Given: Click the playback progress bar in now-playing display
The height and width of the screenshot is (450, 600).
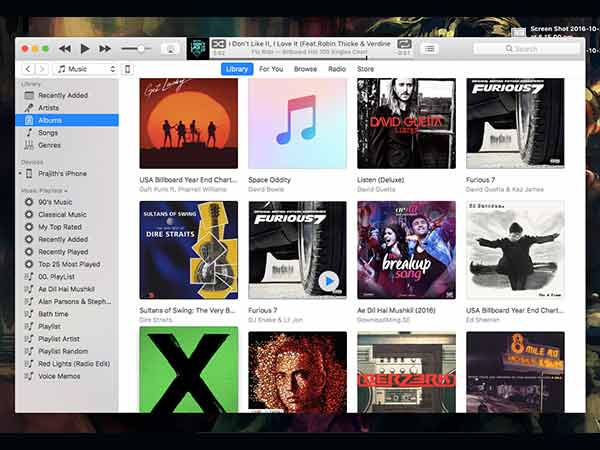Looking at the screenshot, I should click(311, 58).
